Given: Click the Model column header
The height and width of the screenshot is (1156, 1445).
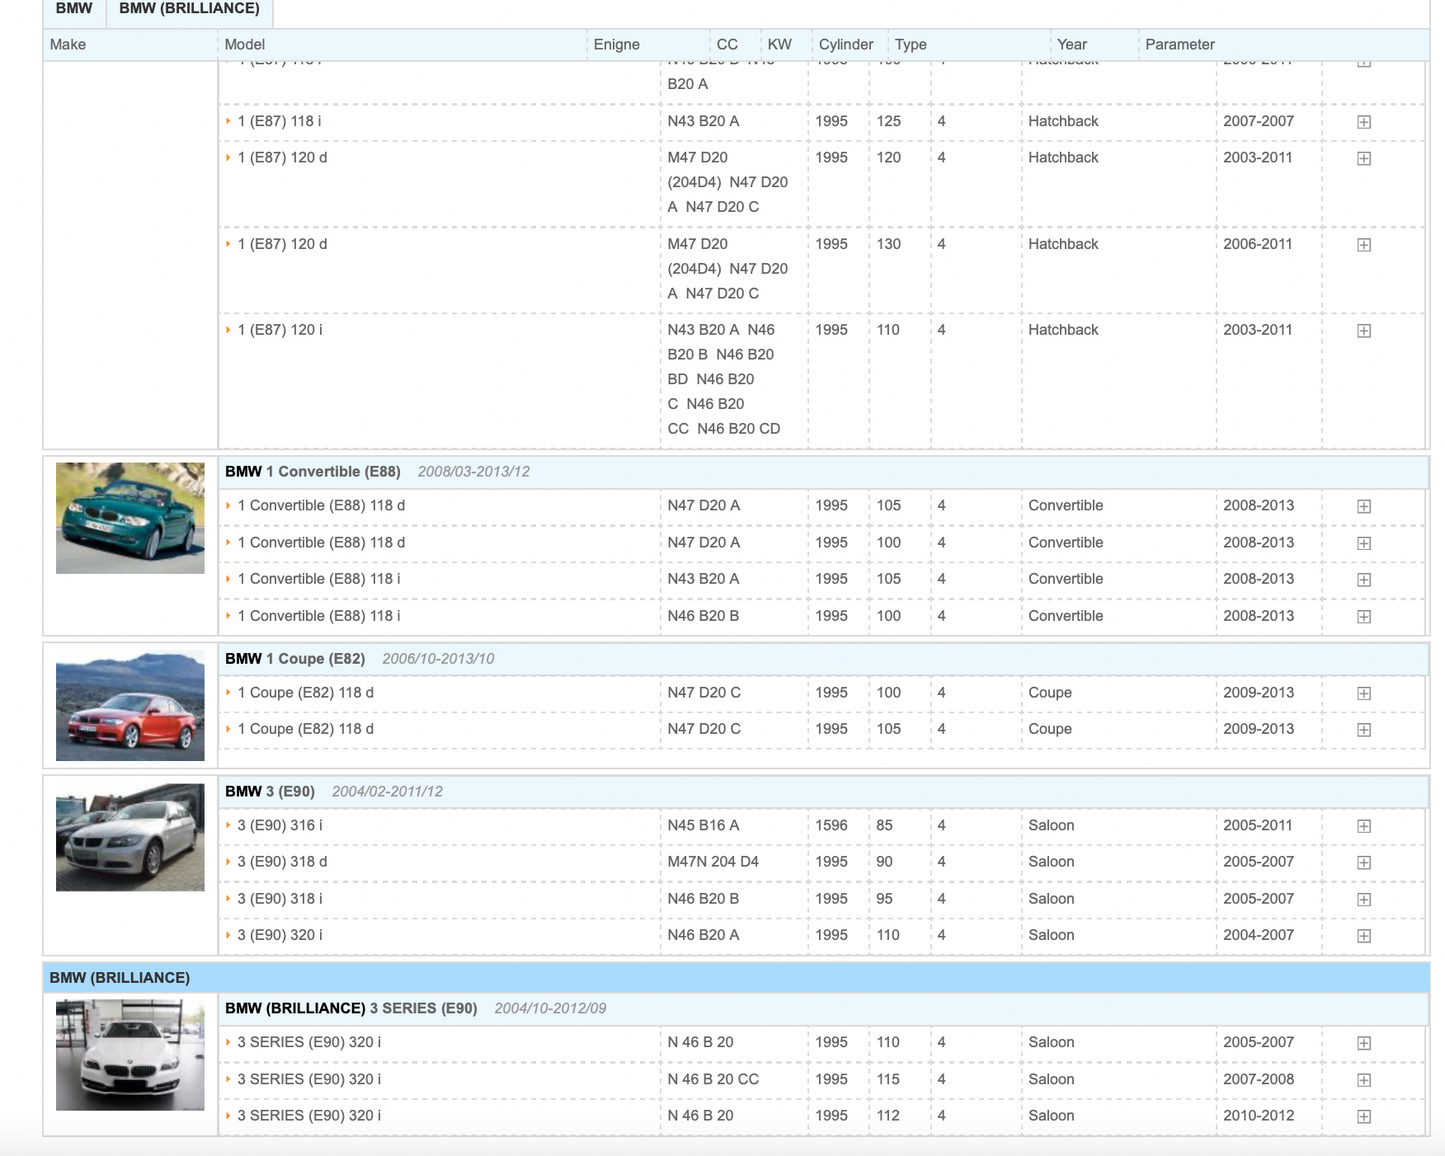Looking at the screenshot, I should click(x=245, y=44).
